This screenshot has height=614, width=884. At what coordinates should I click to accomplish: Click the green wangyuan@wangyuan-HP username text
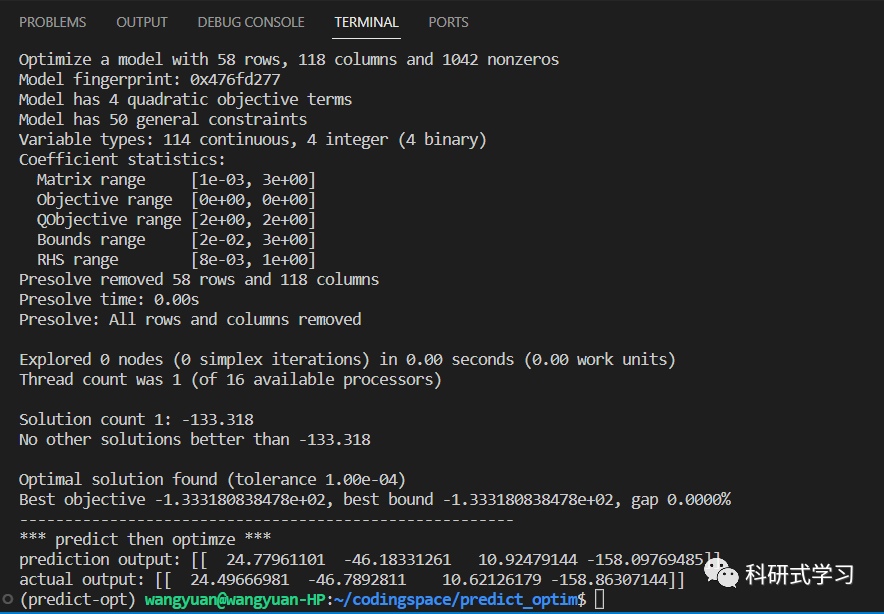coord(235,599)
